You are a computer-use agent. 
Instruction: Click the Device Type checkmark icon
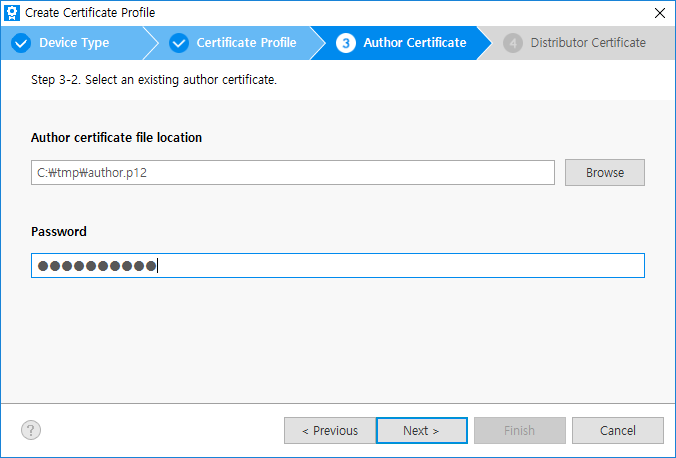click(21, 43)
